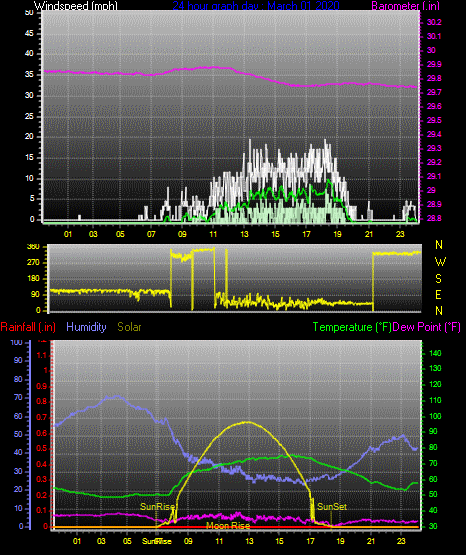This screenshot has height=555, width=466.
Task: Select the red "Rainfall (.in)" legend label
Action: coord(28,327)
